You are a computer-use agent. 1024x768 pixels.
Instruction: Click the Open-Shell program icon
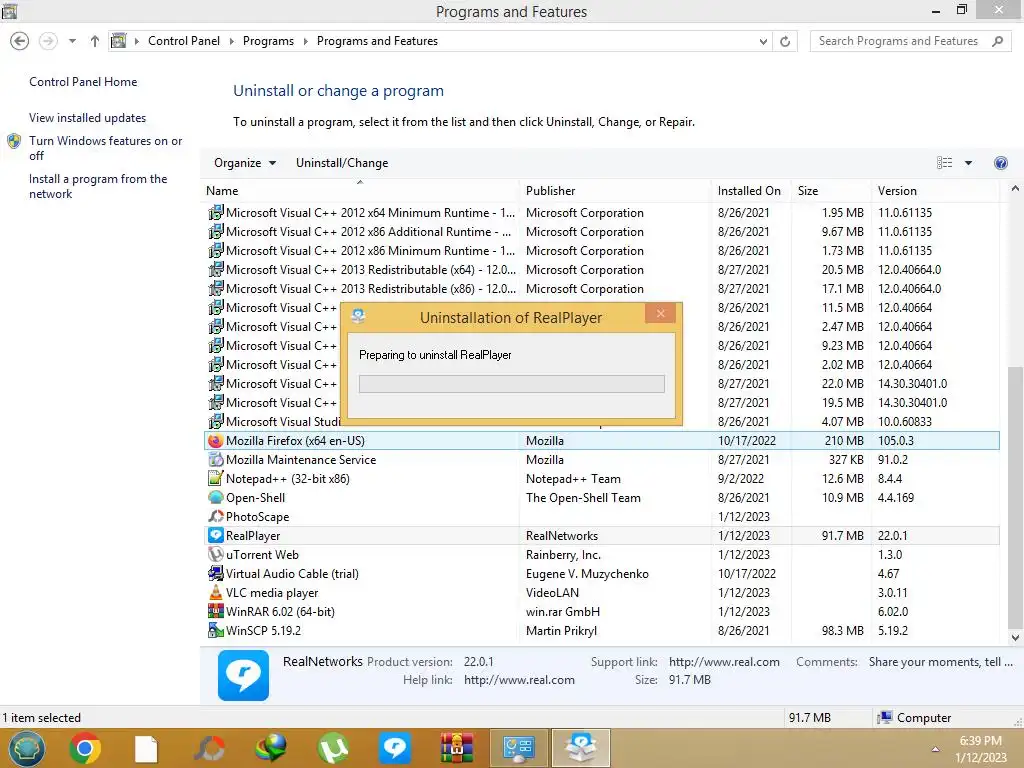click(x=215, y=498)
